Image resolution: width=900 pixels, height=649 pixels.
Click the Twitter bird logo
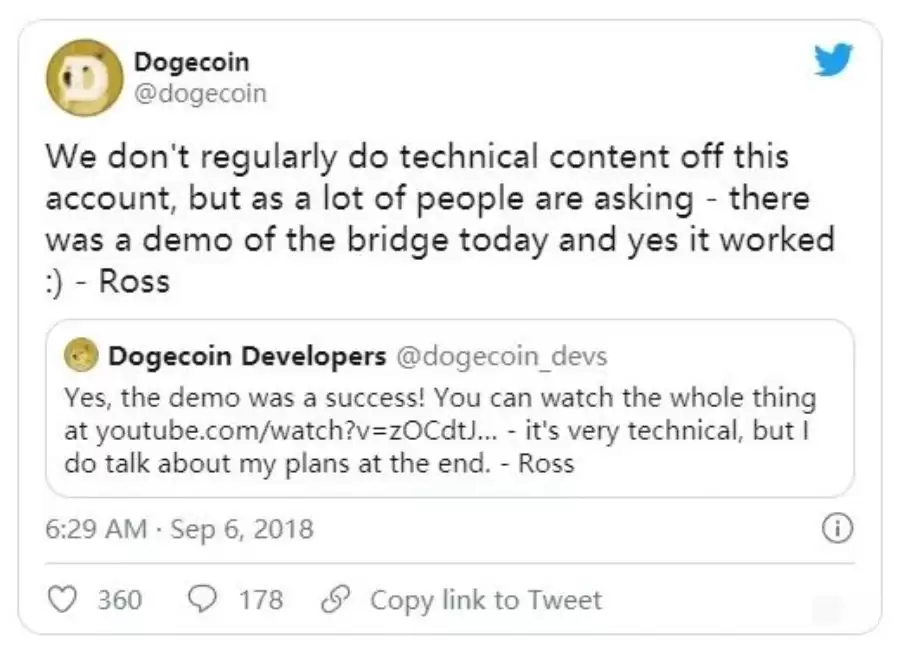pyautogui.click(x=832, y=62)
